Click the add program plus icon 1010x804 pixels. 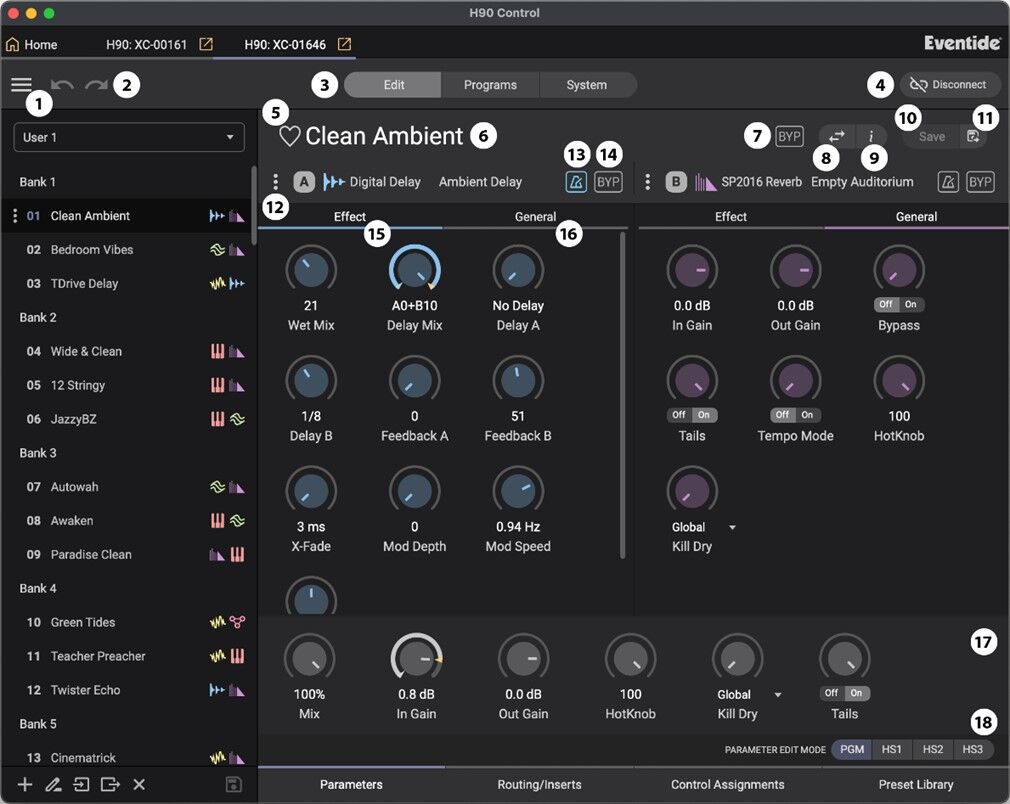[x=25, y=784]
